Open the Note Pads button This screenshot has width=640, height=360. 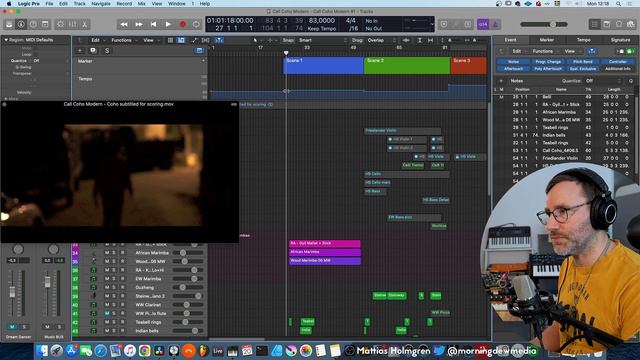click(607, 24)
